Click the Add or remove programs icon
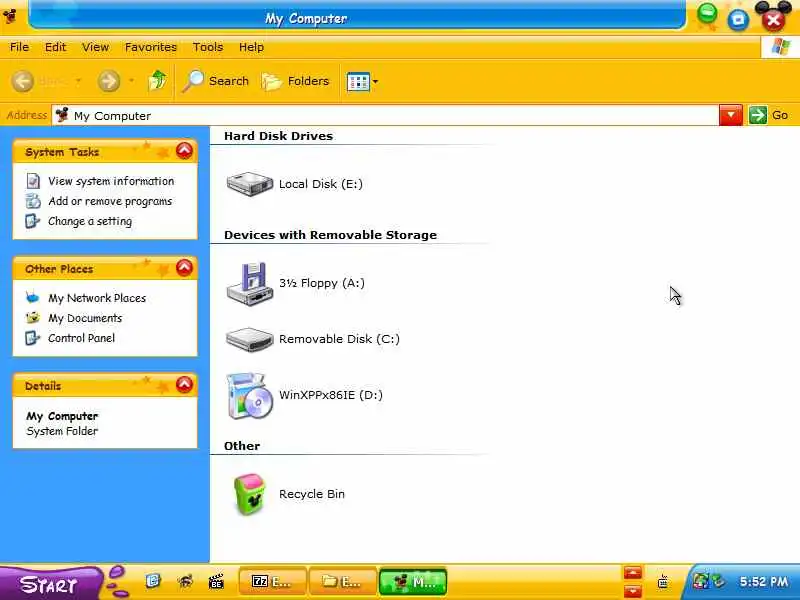This screenshot has height=600, width=800. [x=33, y=201]
